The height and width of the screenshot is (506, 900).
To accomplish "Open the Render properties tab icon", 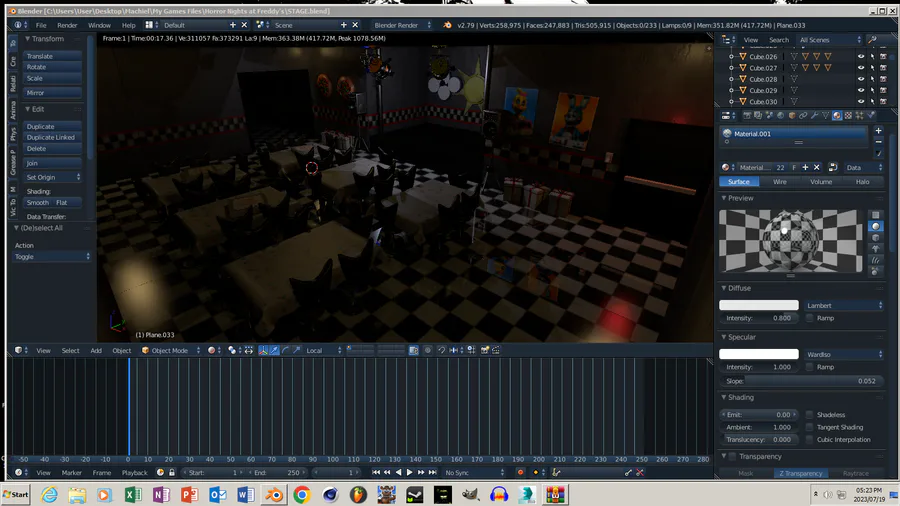I will [747, 115].
